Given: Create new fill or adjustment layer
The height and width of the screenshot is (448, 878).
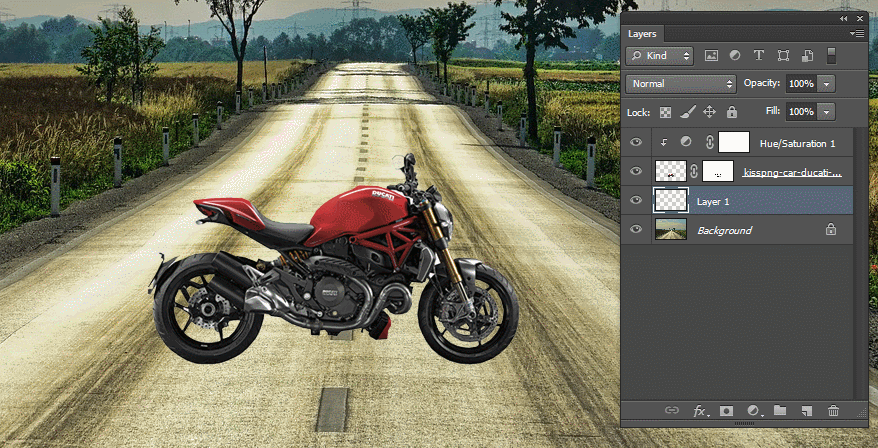Looking at the screenshot, I should tap(753, 411).
